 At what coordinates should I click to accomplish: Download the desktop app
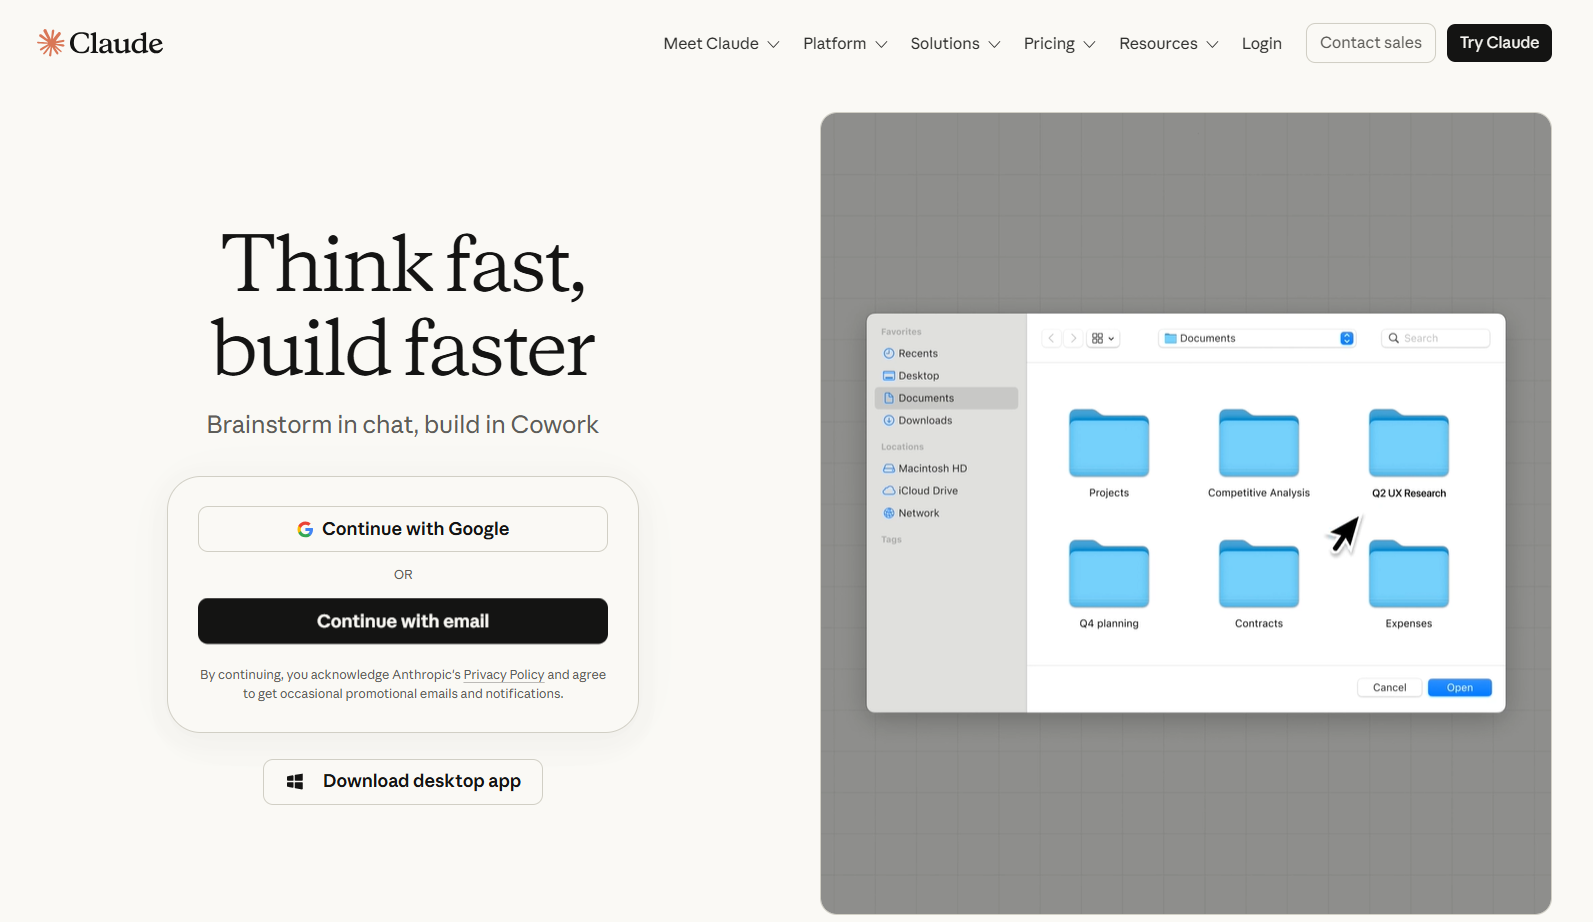403,782
